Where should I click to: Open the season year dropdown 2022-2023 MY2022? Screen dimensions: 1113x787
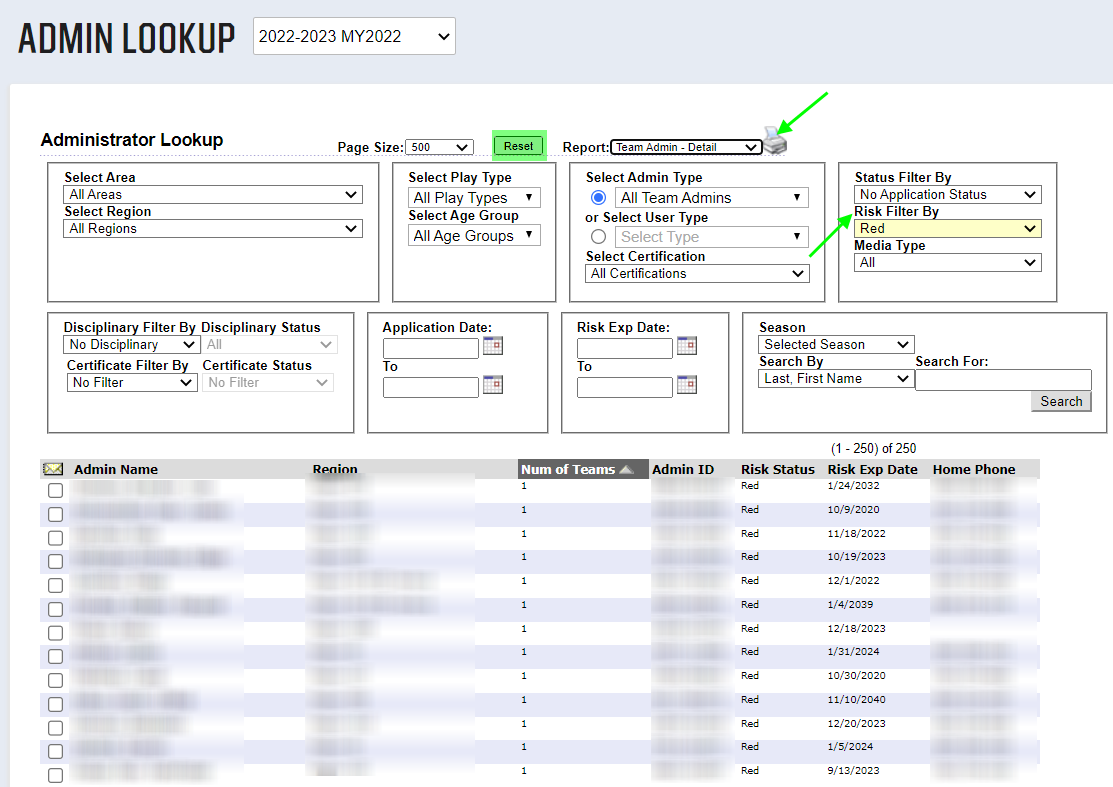tap(354, 37)
